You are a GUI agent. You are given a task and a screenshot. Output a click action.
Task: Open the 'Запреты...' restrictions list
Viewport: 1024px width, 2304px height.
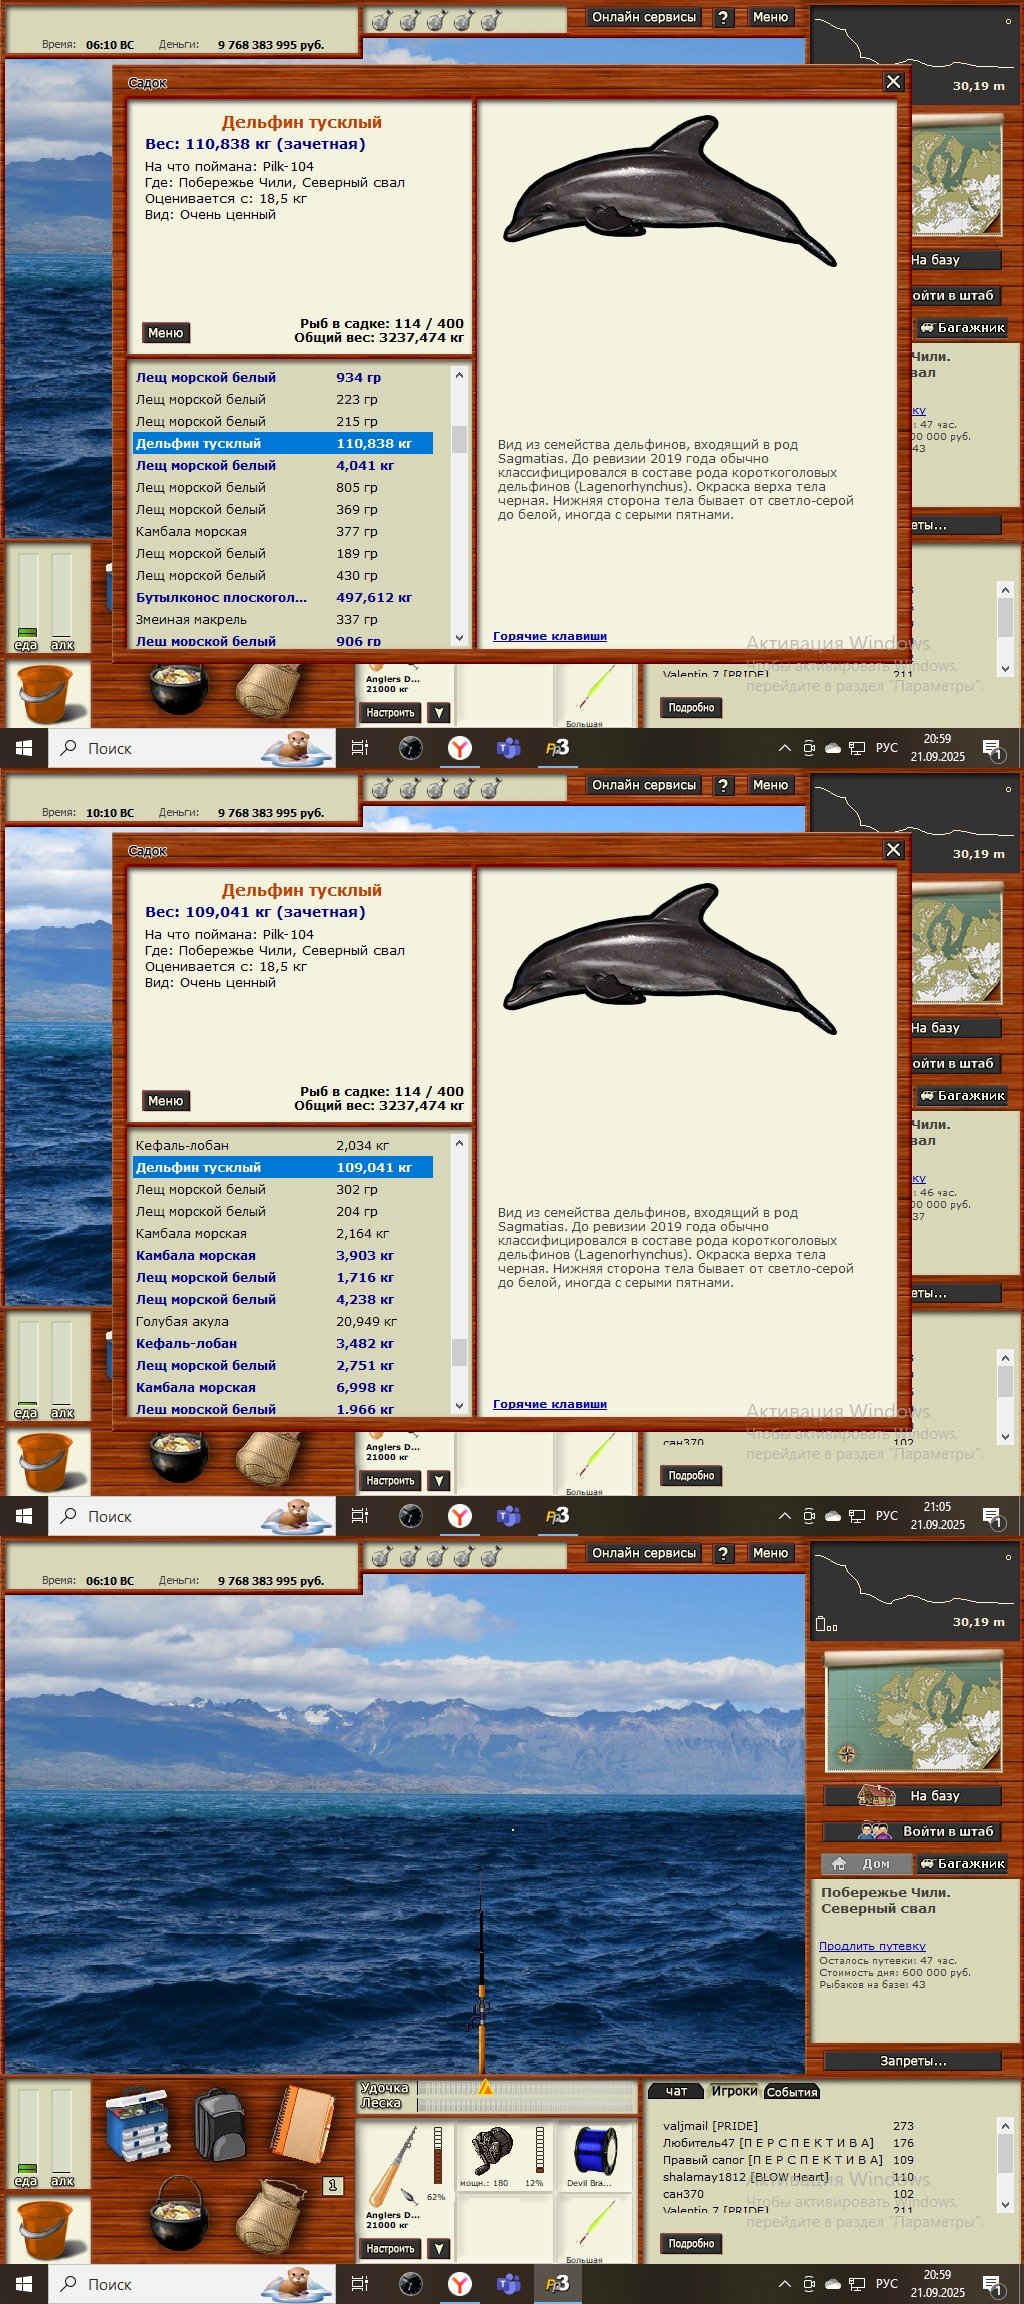(x=912, y=2061)
